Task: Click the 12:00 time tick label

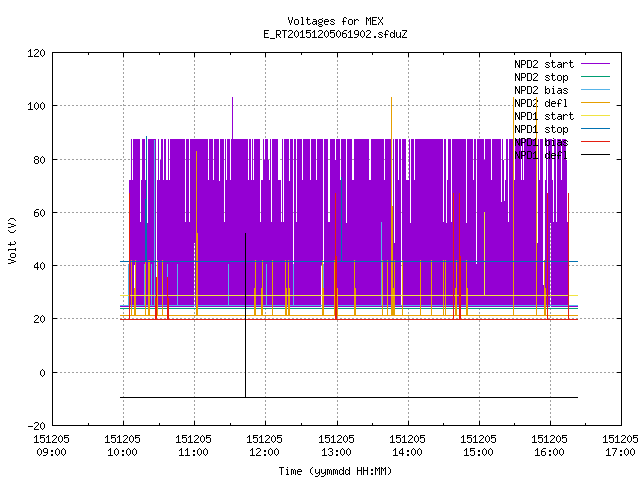Action: pyautogui.click(x=264, y=452)
